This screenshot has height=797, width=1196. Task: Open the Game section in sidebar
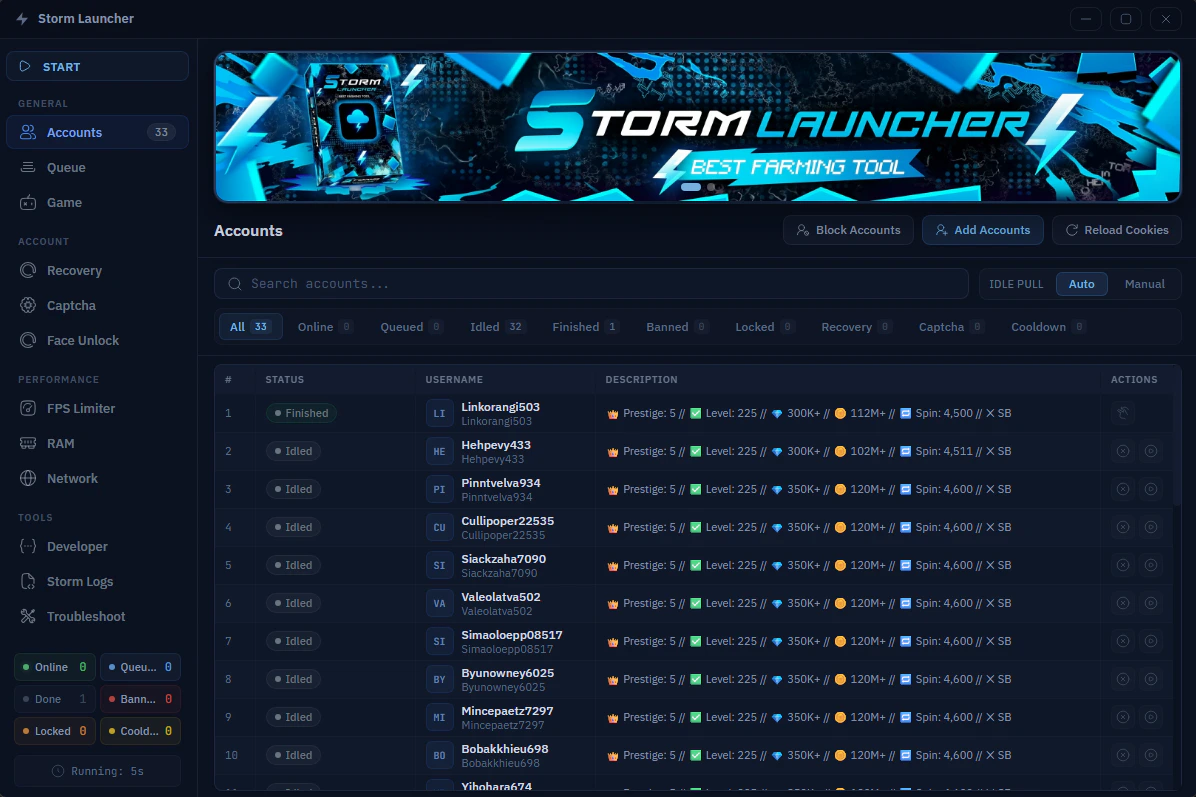pos(97,202)
